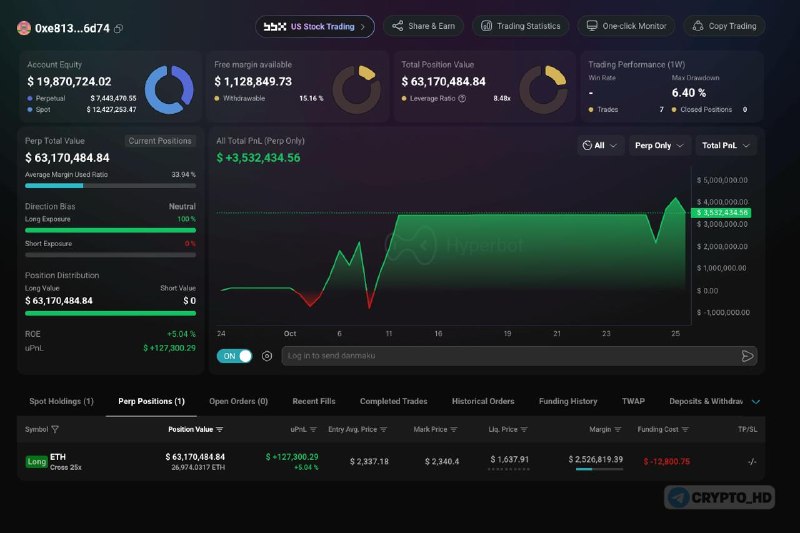800x533 pixels.
Task: Open the Completed Trades tab
Action: (x=393, y=401)
